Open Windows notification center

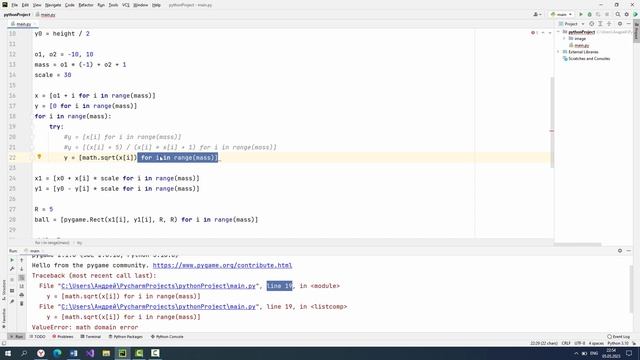point(629,353)
